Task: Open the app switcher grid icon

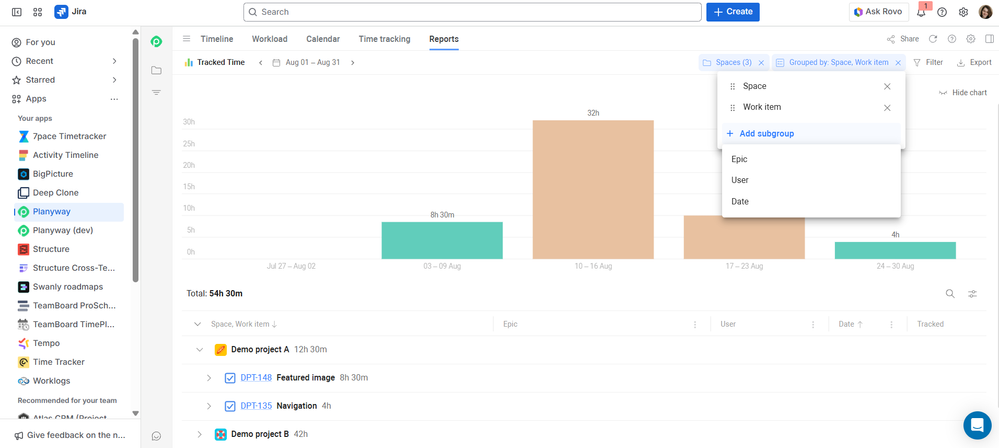Action: pos(38,11)
